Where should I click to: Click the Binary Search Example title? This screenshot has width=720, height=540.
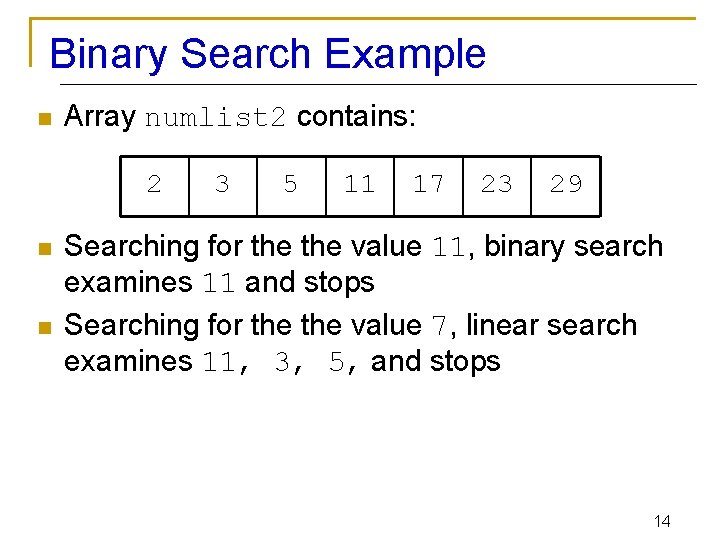click(x=267, y=53)
